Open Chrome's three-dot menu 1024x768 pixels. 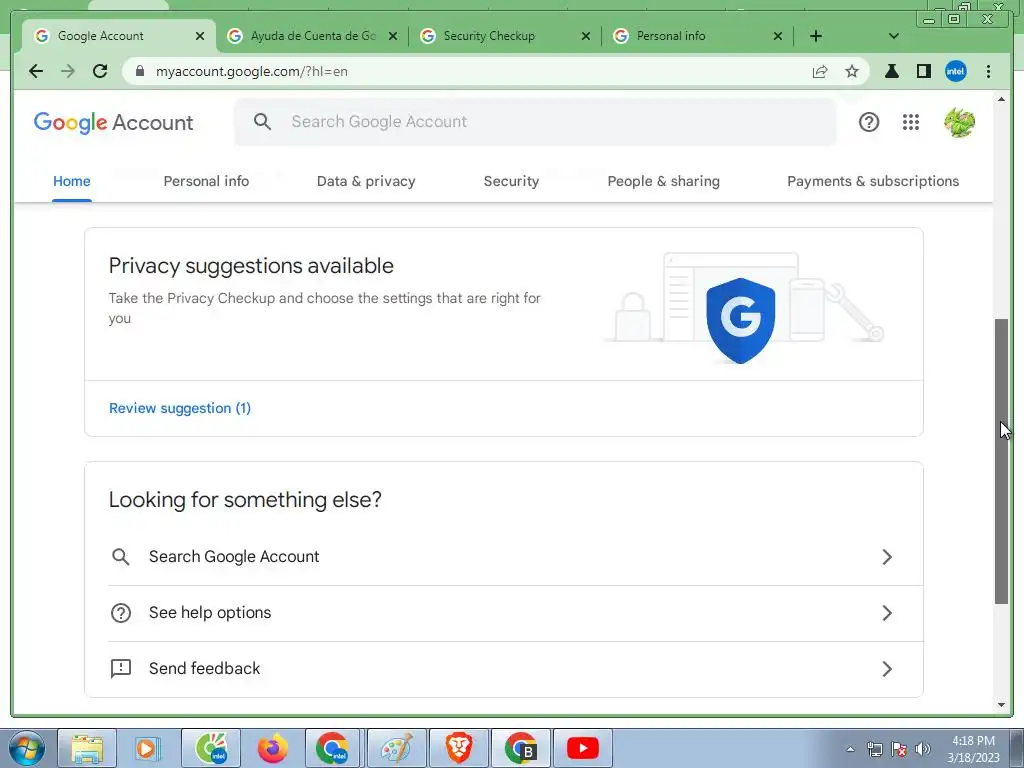click(988, 71)
